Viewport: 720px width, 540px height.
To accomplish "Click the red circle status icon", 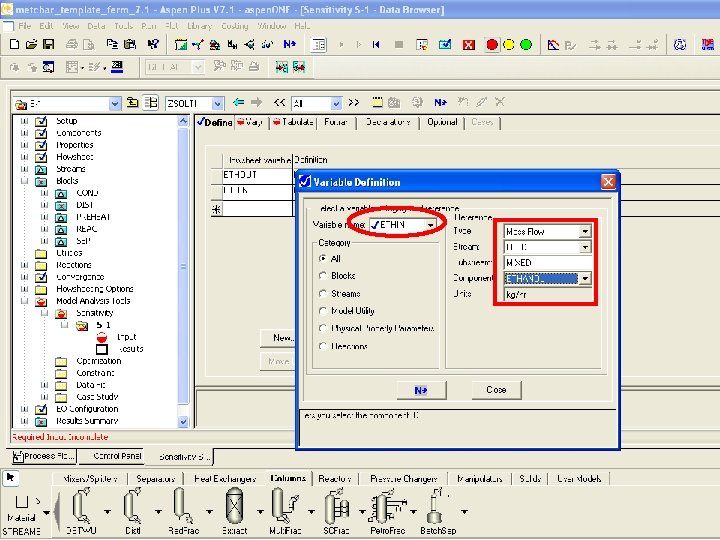I will coord(492,45).
